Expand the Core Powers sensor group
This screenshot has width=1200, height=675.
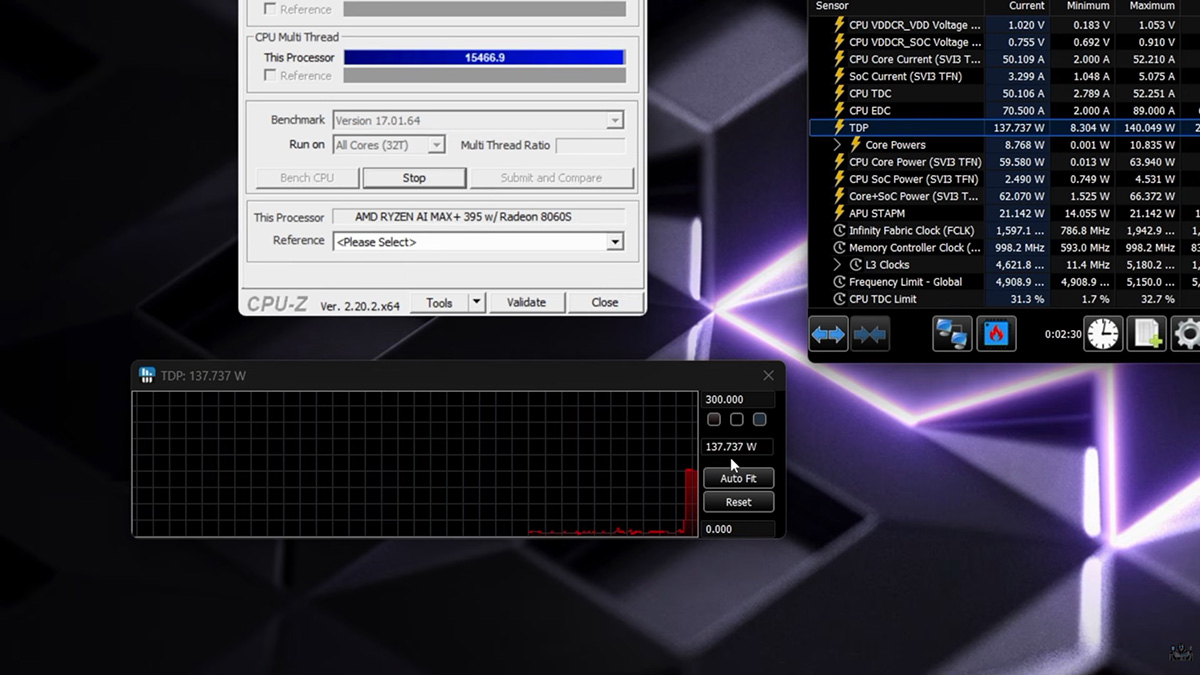click(838, 145)
